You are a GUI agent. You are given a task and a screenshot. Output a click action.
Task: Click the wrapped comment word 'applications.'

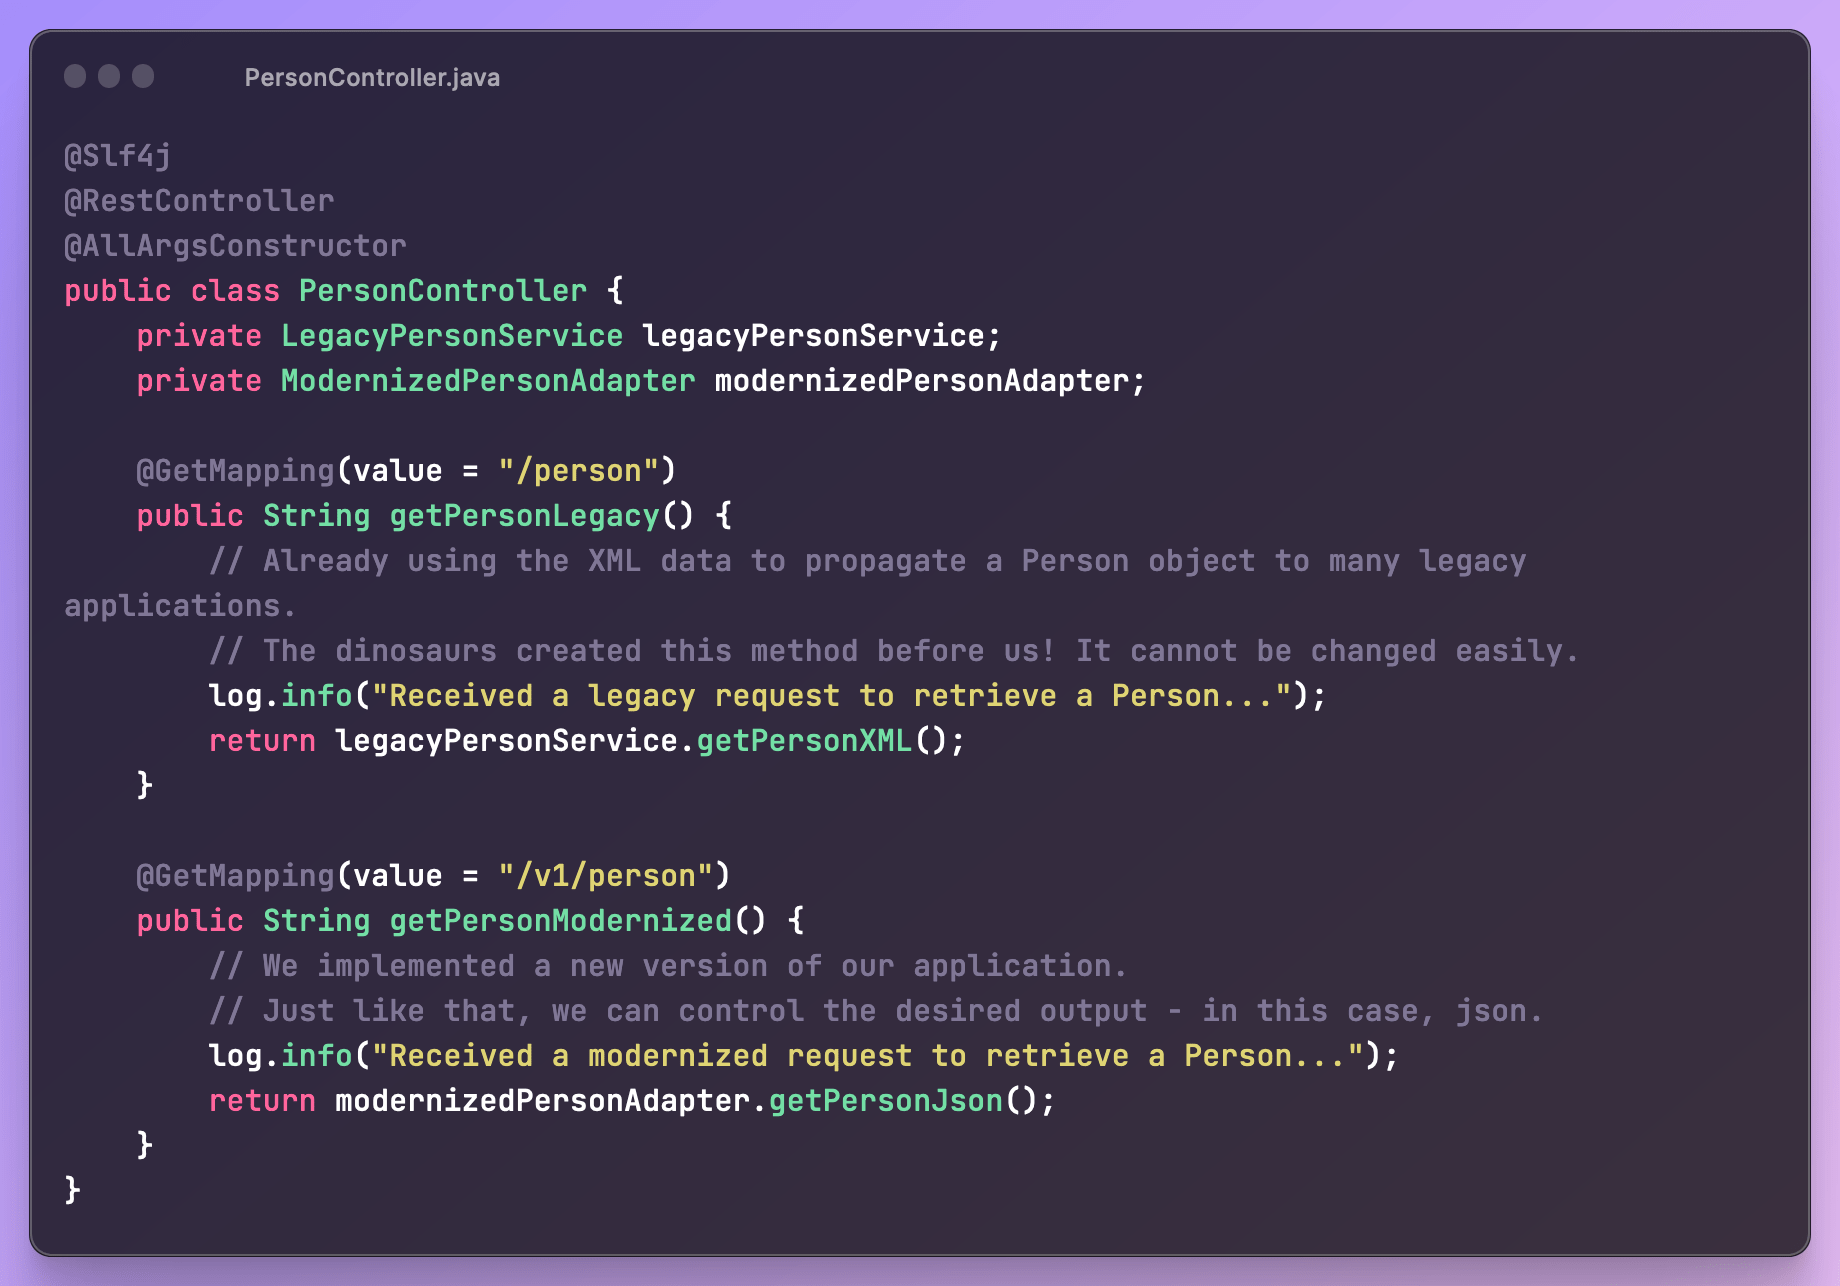coord(180,606)
